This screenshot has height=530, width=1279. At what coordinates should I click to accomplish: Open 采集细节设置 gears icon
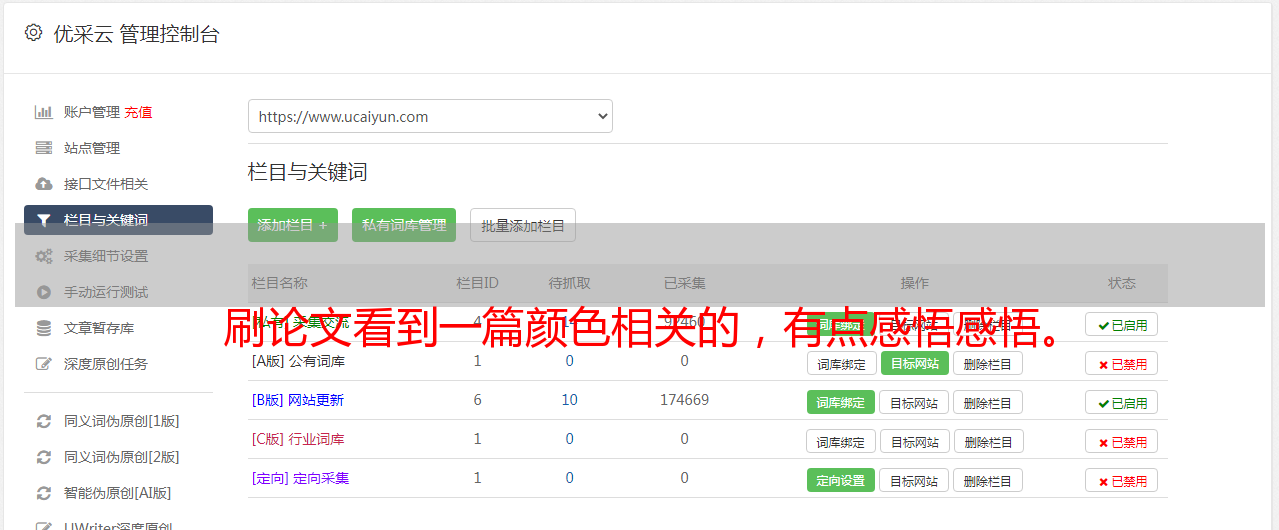tap(44, 256)
